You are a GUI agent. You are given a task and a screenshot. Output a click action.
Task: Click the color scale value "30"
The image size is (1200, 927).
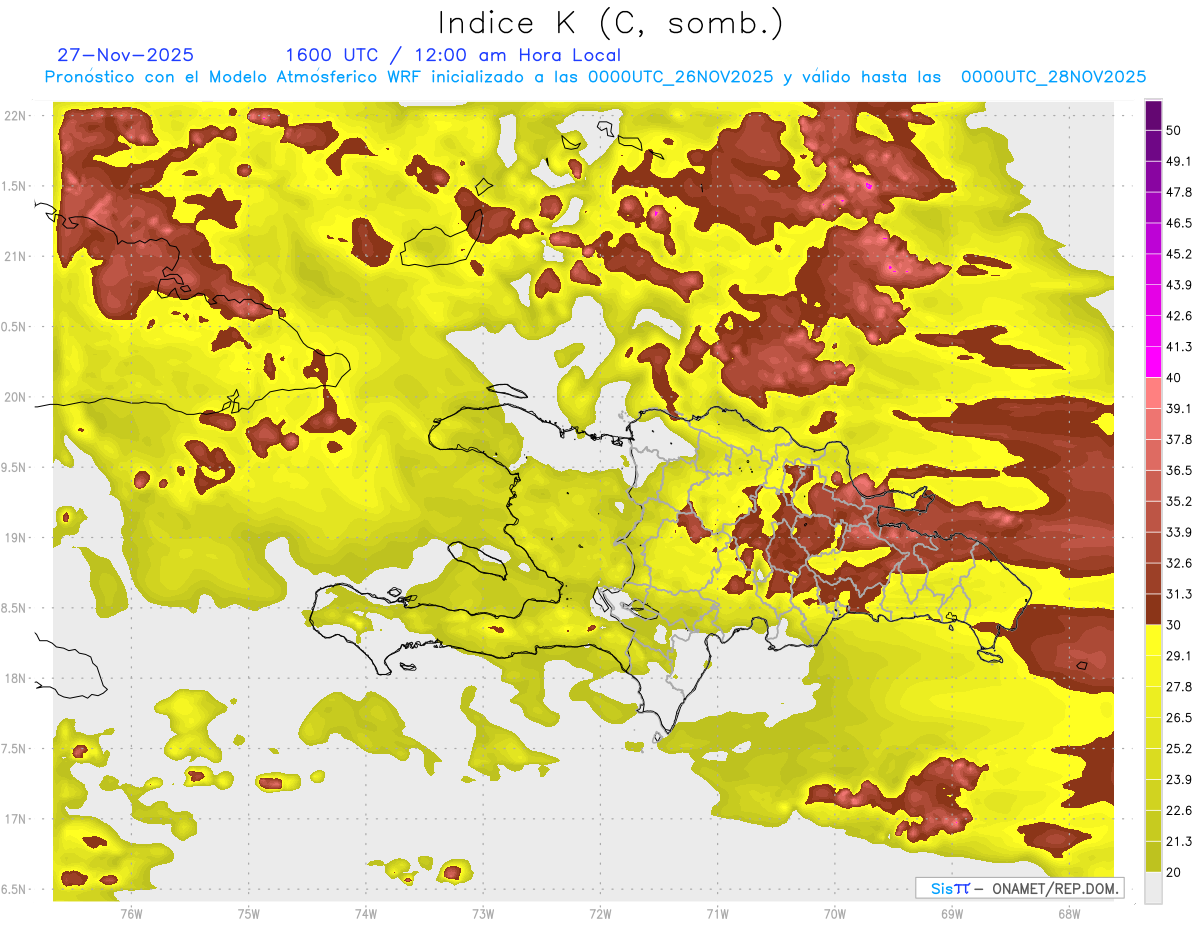1174,625
